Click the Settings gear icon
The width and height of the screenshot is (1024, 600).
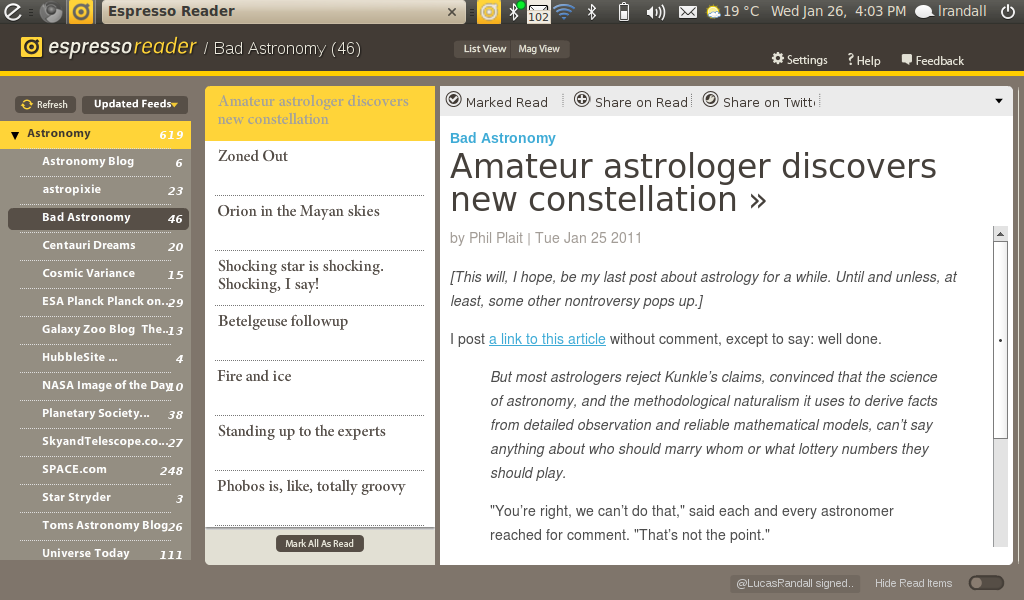pyautogui.click(x=778, y=59)
